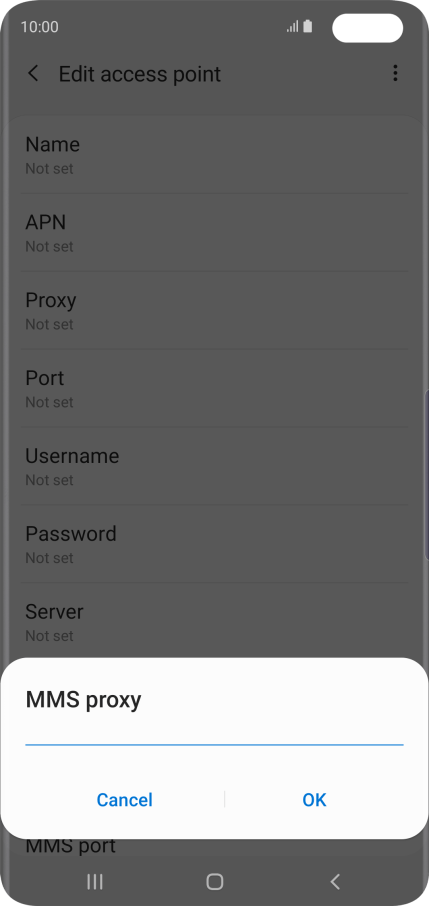Focus the MMS proxy text field
Viewport: 429px width, 906px height.
coord(214,734)
